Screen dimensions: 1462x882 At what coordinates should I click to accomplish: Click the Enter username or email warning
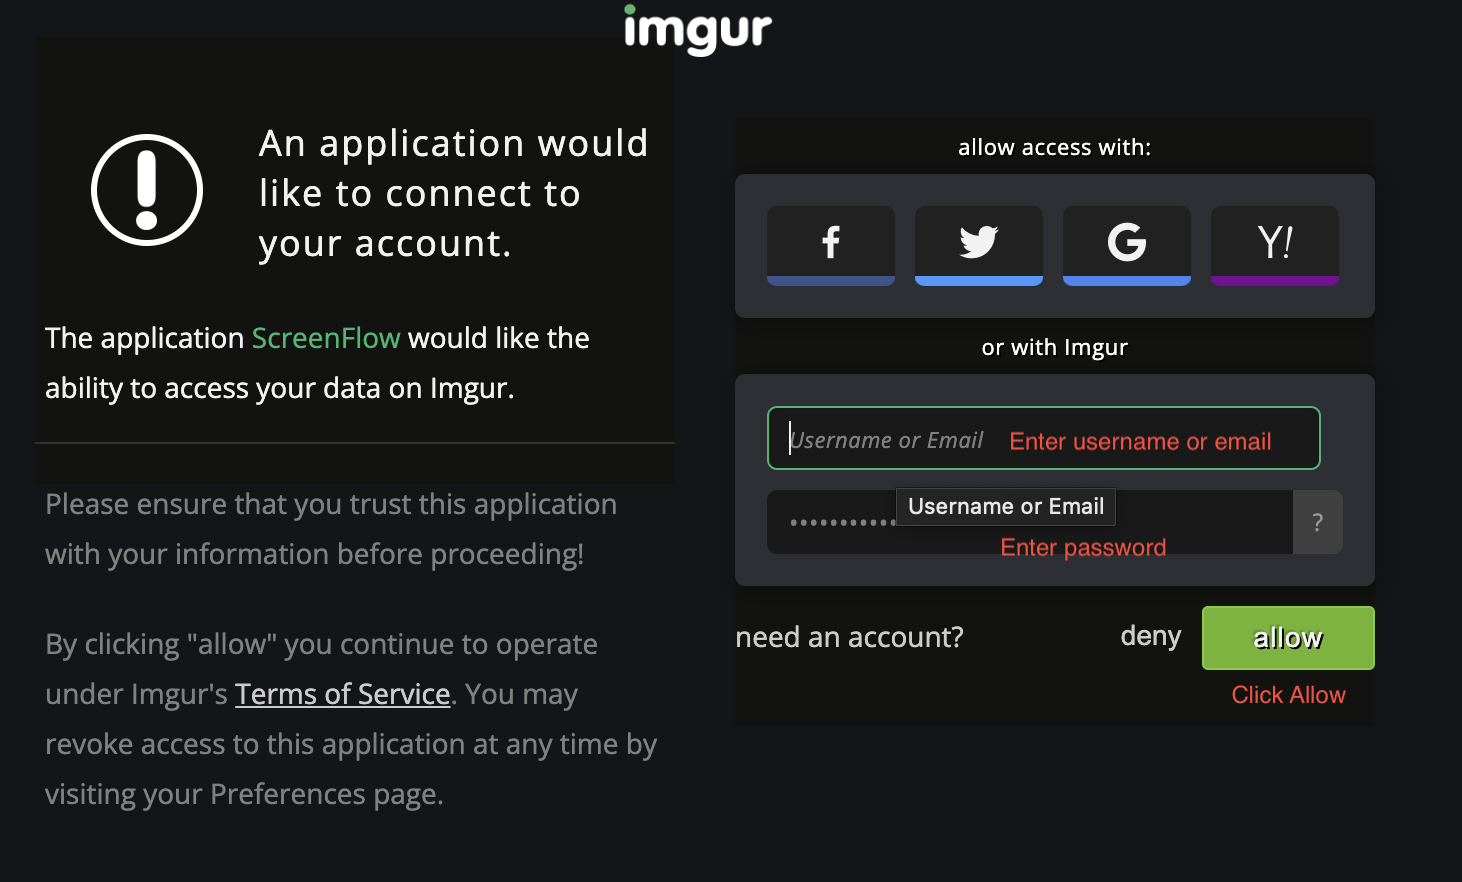coord(1139,441)
